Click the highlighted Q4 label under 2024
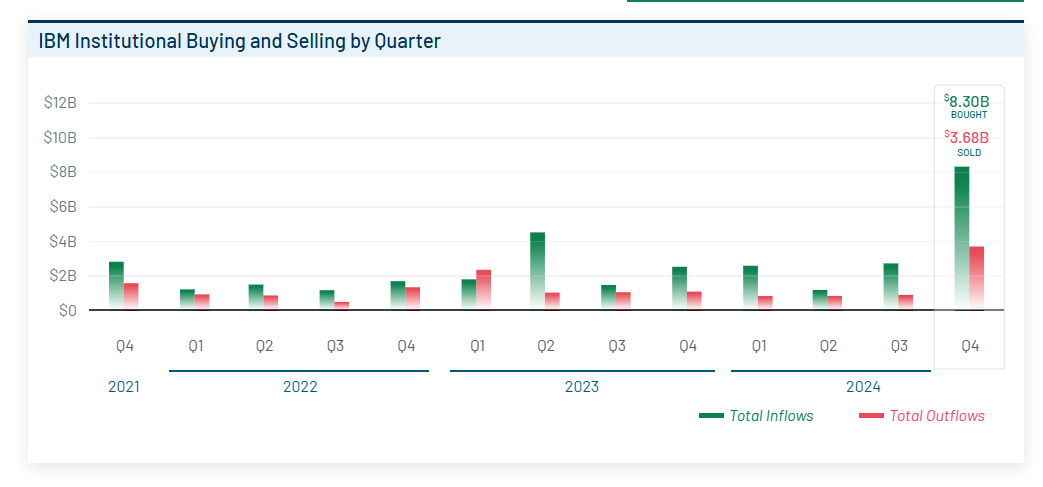1043x487 pixels. (x=970, y=347)
